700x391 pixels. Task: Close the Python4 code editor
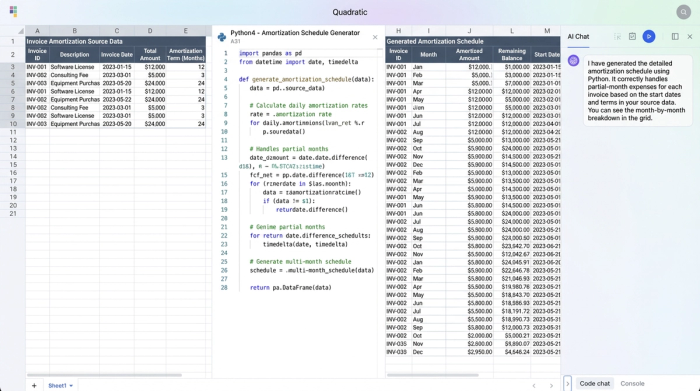pyautogui.click(x=375, y=37)
